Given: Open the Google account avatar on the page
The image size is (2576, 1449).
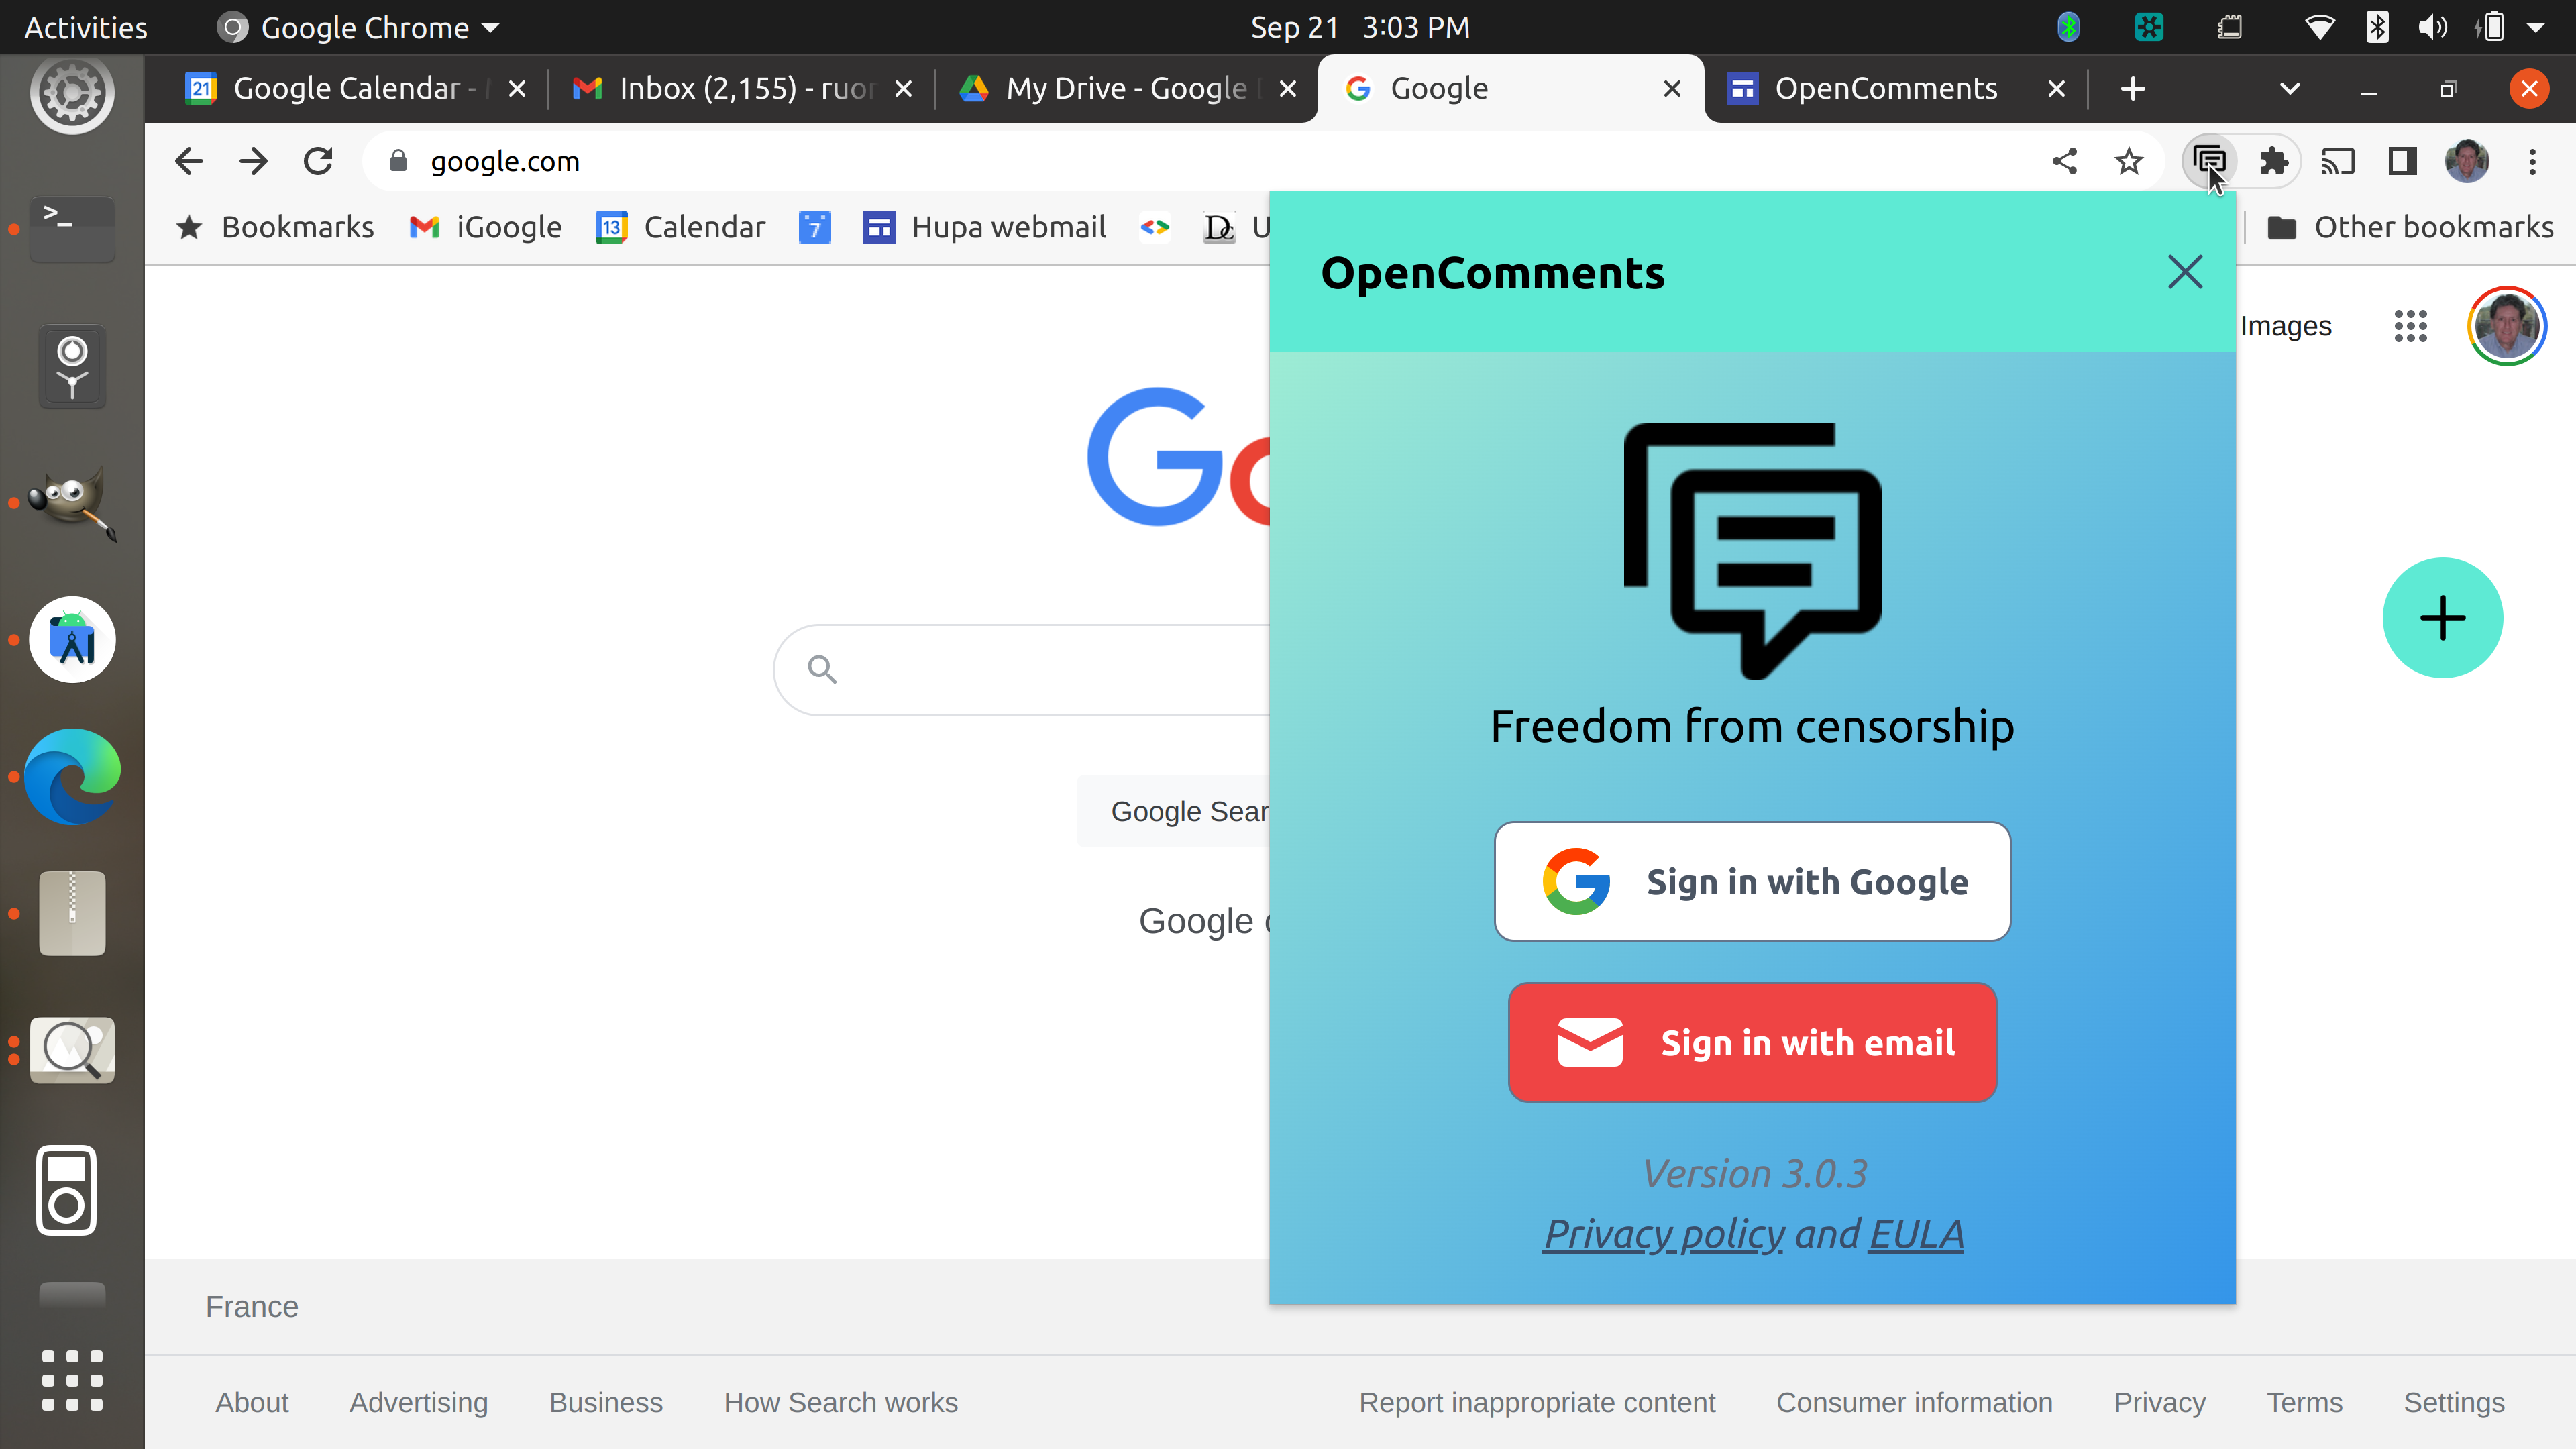Looking at the screenshot, I should (x=2506, y=326).
